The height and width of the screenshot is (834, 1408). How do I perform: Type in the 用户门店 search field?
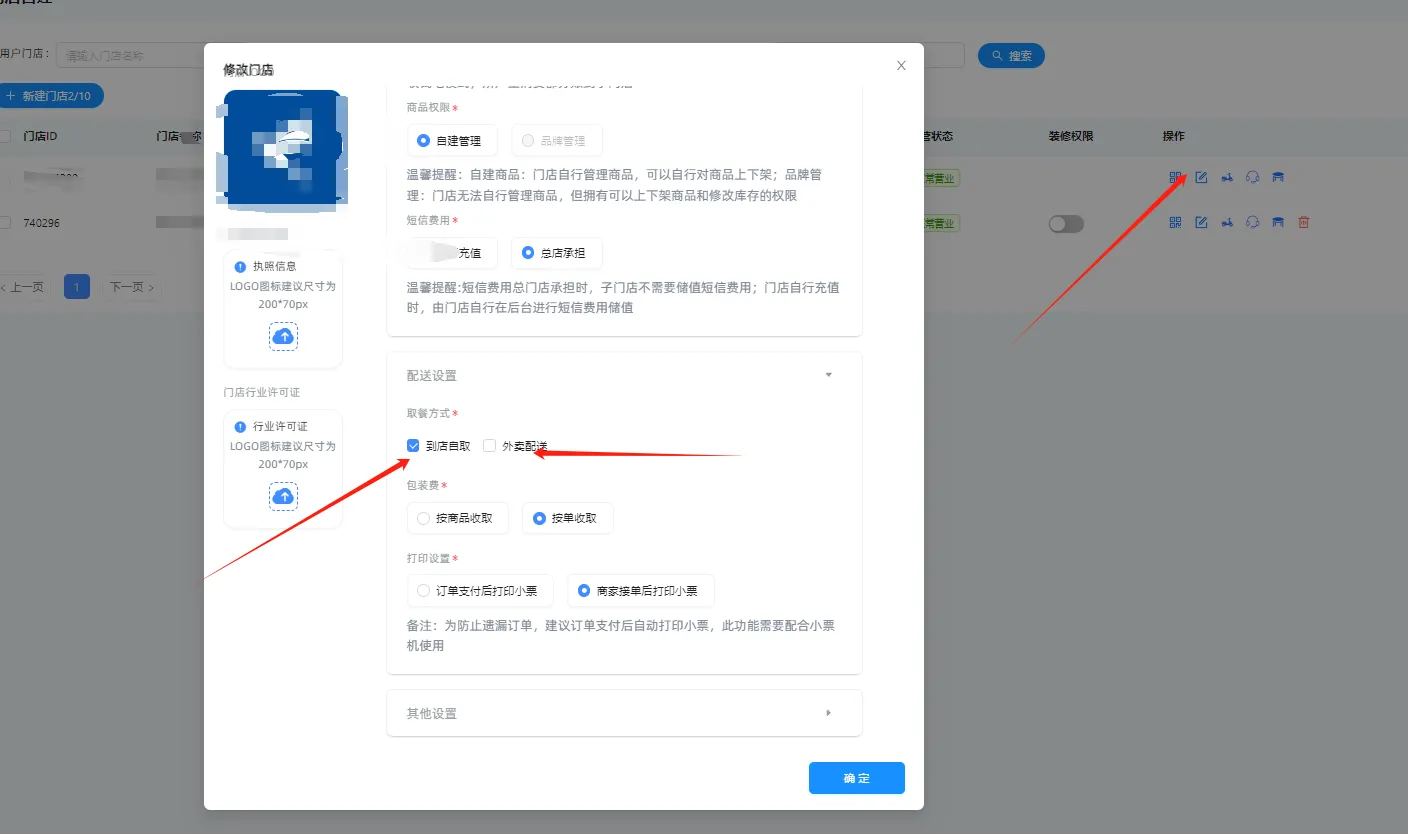tap(130, 54)
